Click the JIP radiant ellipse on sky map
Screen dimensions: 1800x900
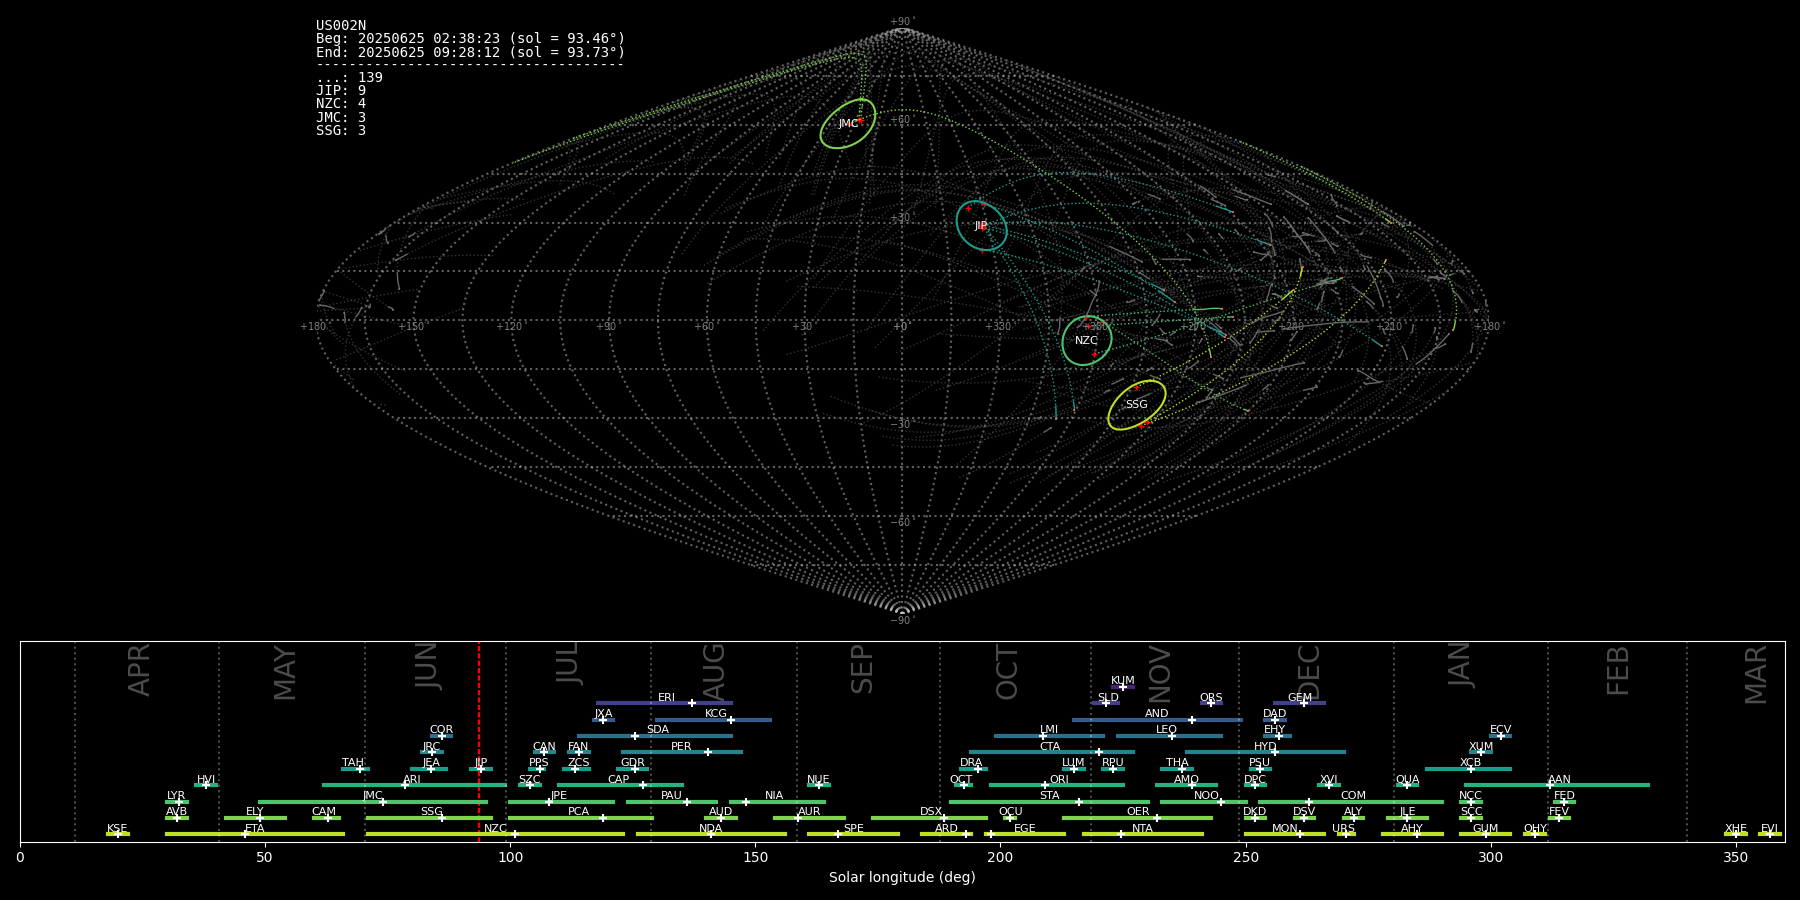click(x=981, y=225)
